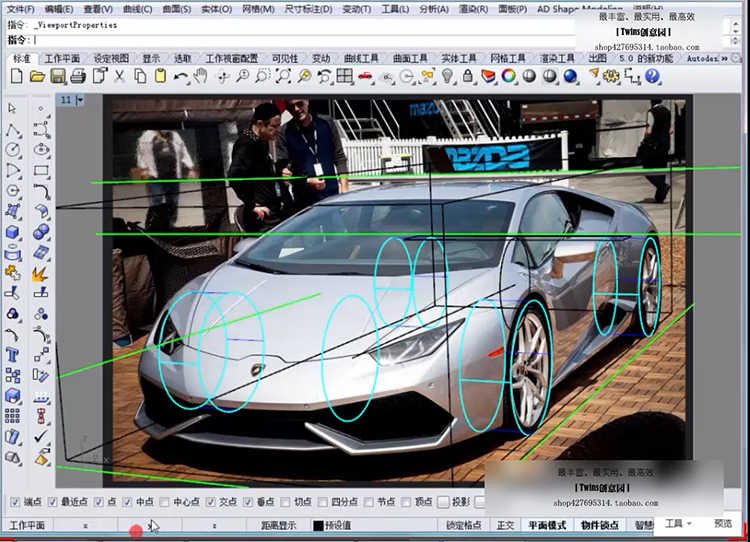Screen dimensions: 750x542
Task: Click the Save disk icon
Action: click(x=58, y=76)
